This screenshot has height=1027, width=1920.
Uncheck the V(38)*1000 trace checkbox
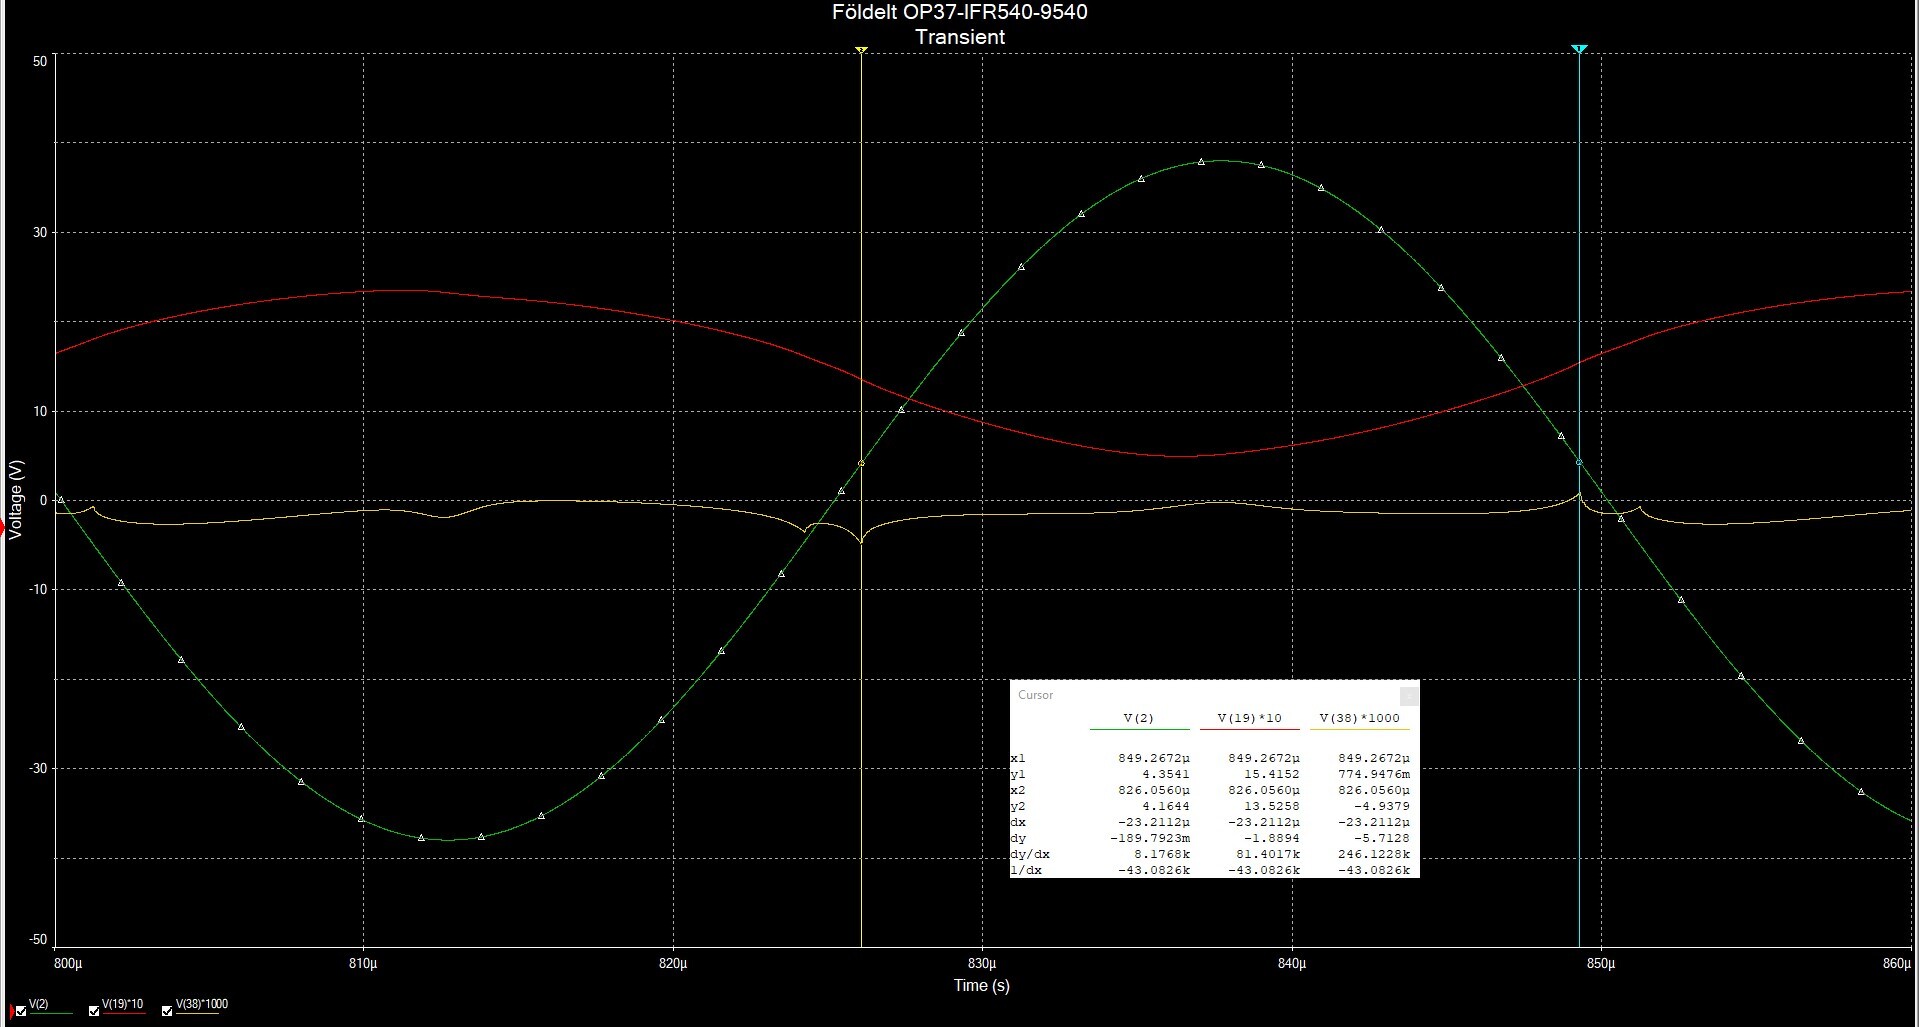(167, 1011)
